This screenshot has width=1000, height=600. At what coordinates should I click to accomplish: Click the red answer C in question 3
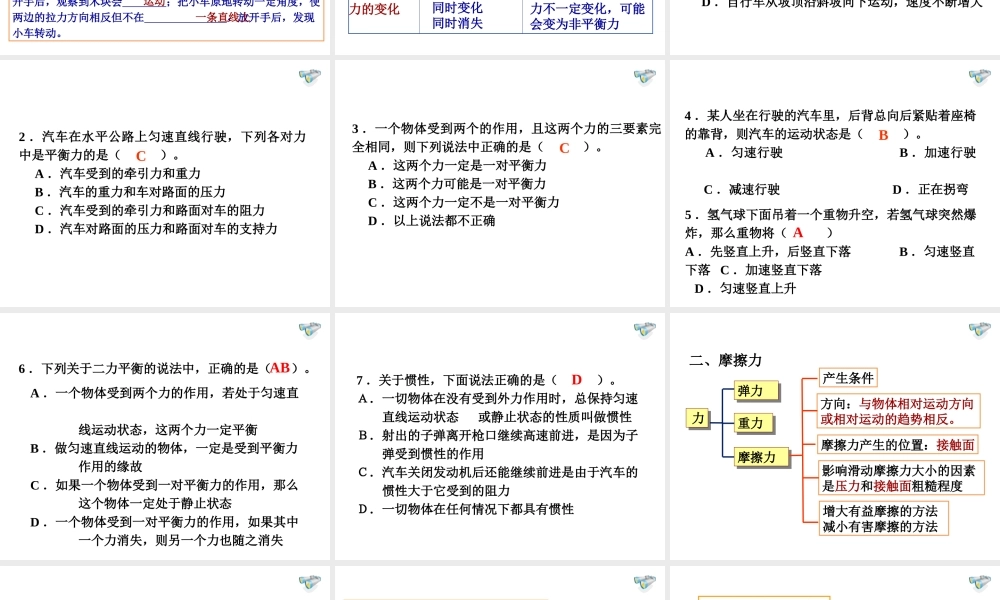point(564,148)
